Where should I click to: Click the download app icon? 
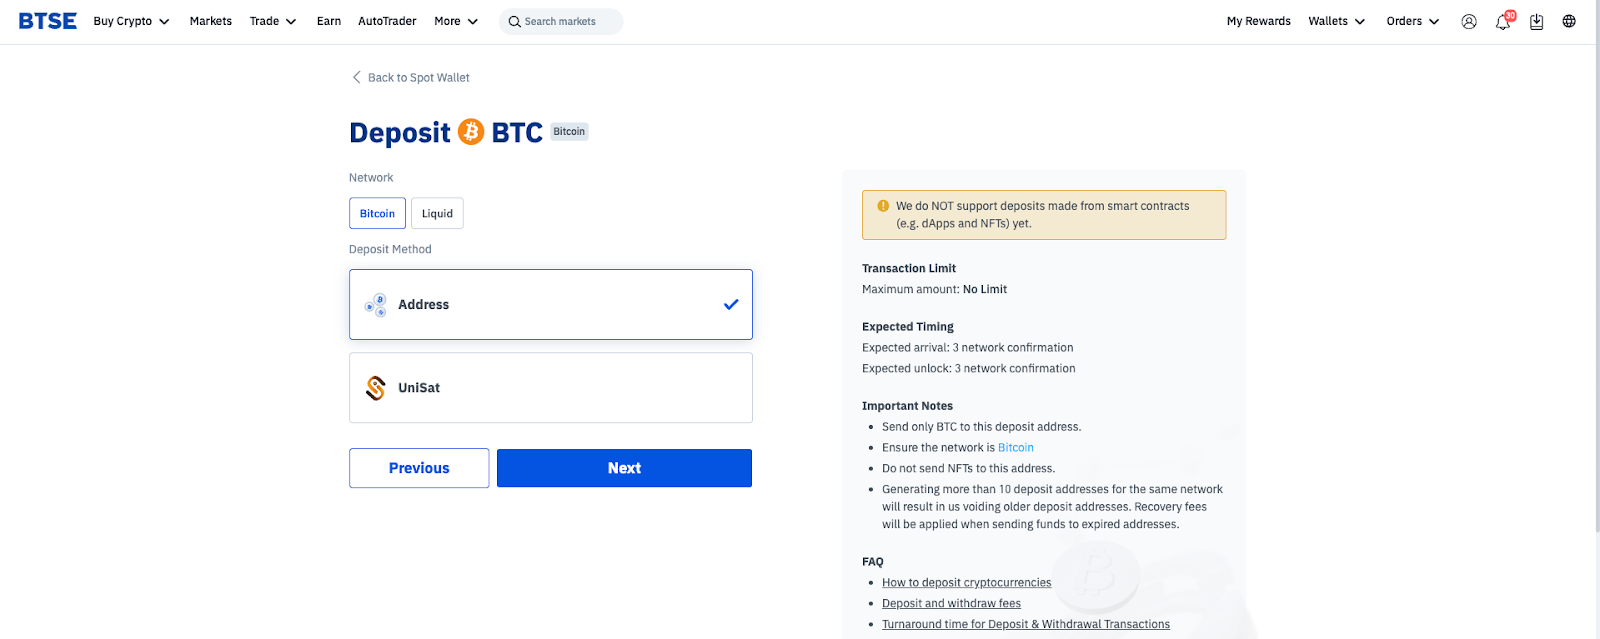tap(1537, 21)
